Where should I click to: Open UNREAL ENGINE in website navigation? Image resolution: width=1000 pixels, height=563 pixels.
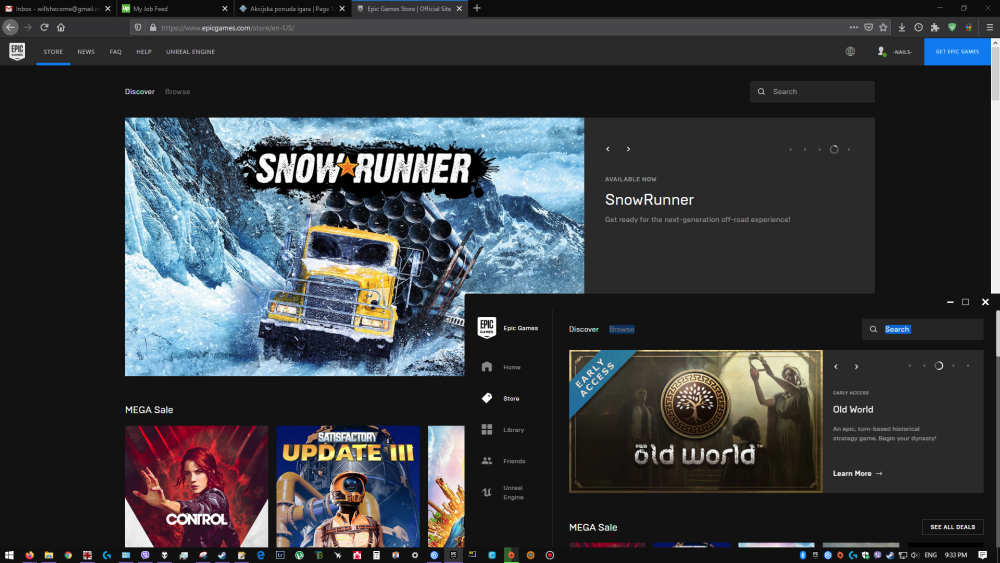(x=190, y=52)
